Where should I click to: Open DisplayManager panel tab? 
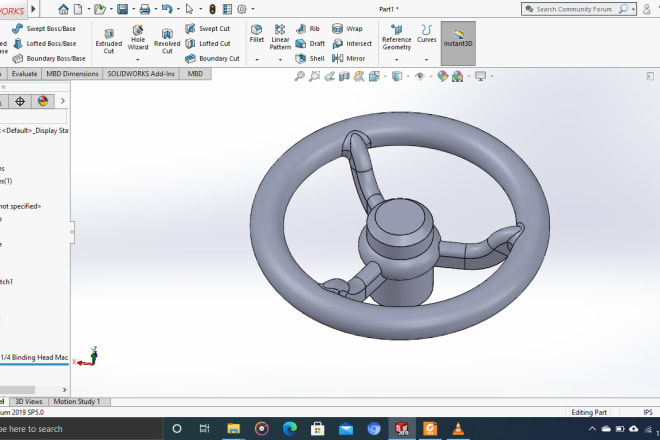click(43, 101)
